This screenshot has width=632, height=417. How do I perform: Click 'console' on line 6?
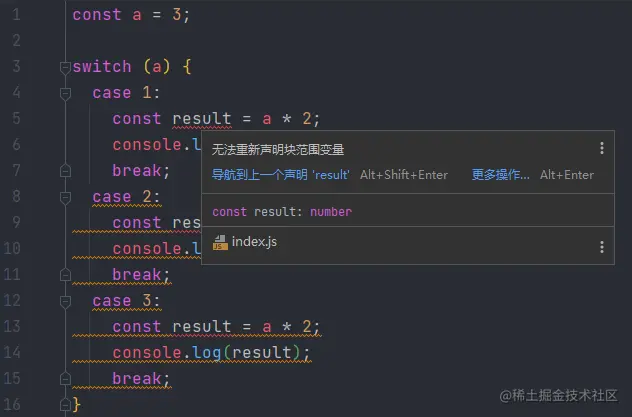click(x=147, y=145)
